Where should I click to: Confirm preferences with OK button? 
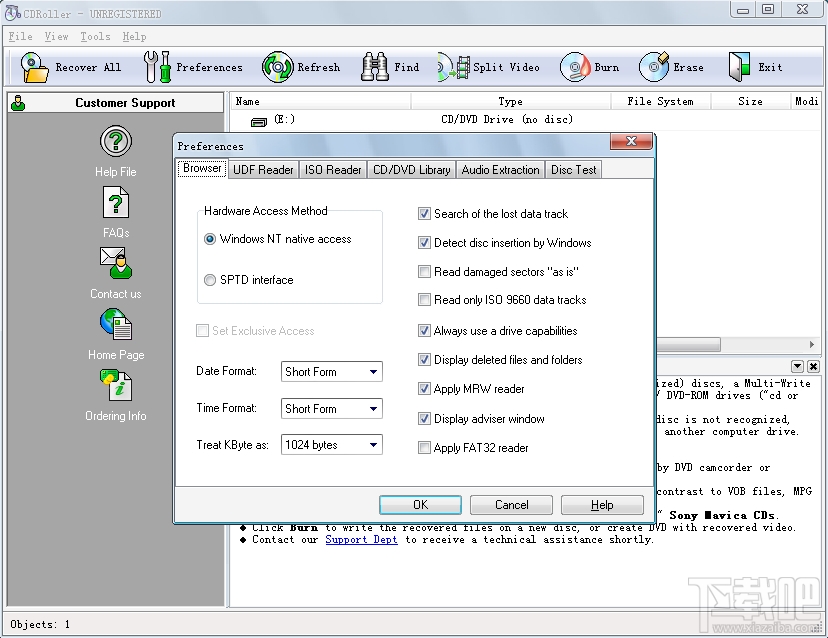coord(420,505)
